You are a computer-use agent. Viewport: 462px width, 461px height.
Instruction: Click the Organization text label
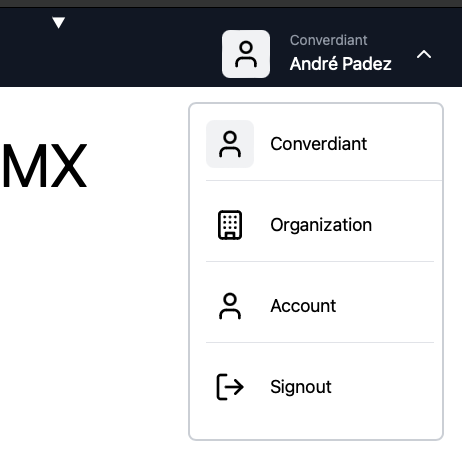[321, 225]
